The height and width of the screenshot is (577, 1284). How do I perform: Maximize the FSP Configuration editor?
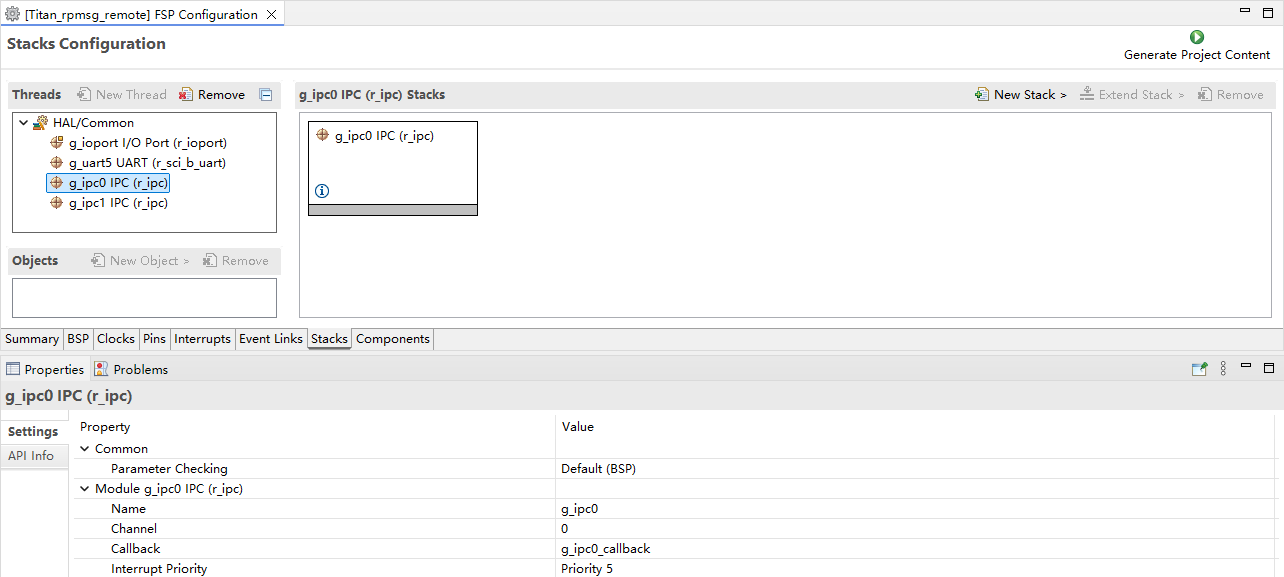(x=1268, y=12)
